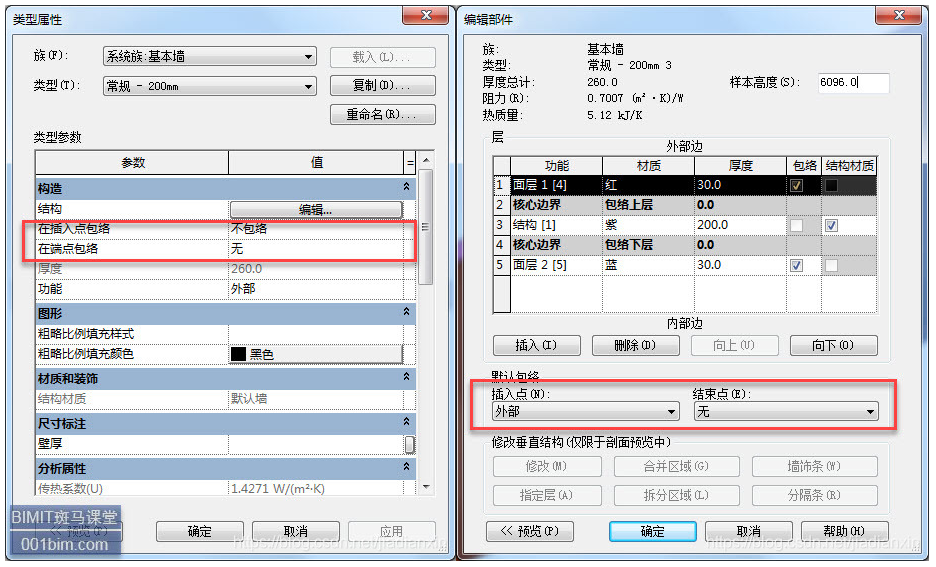
Task: Click 取消 in the 类型属性 dialog
Action: coord(295,531)
